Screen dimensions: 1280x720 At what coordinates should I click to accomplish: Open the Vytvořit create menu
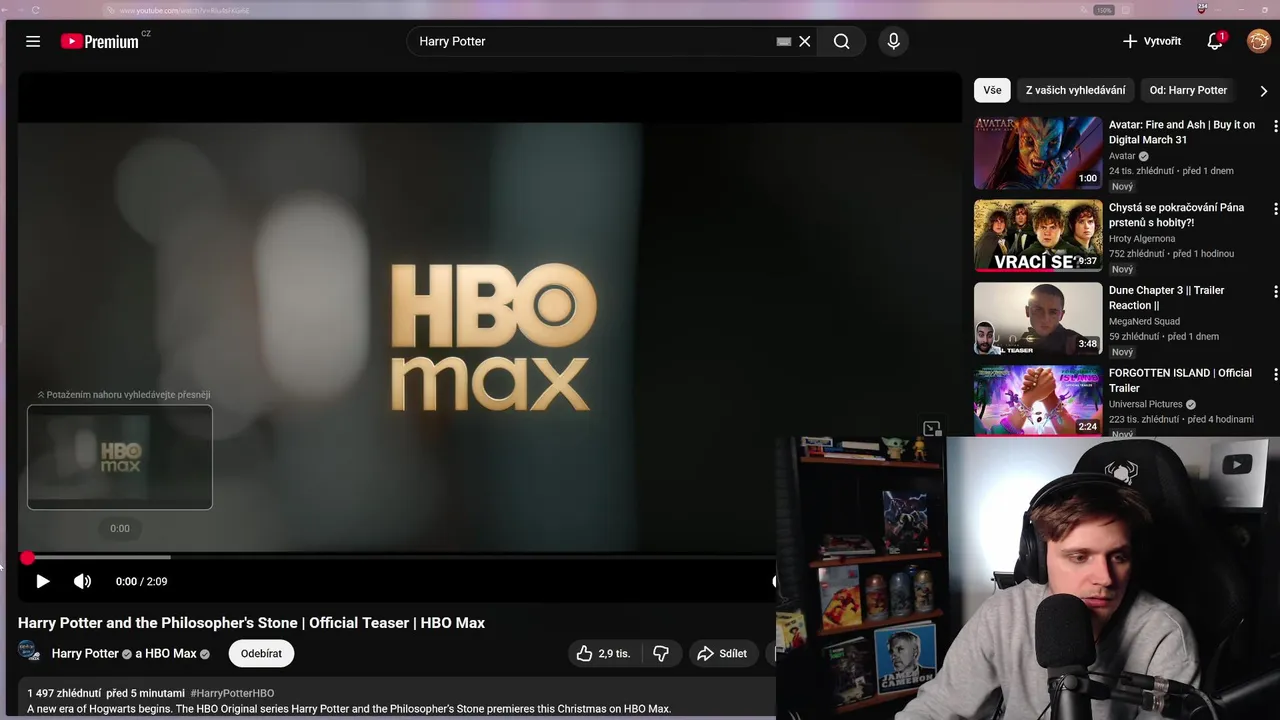(1152, 41)
